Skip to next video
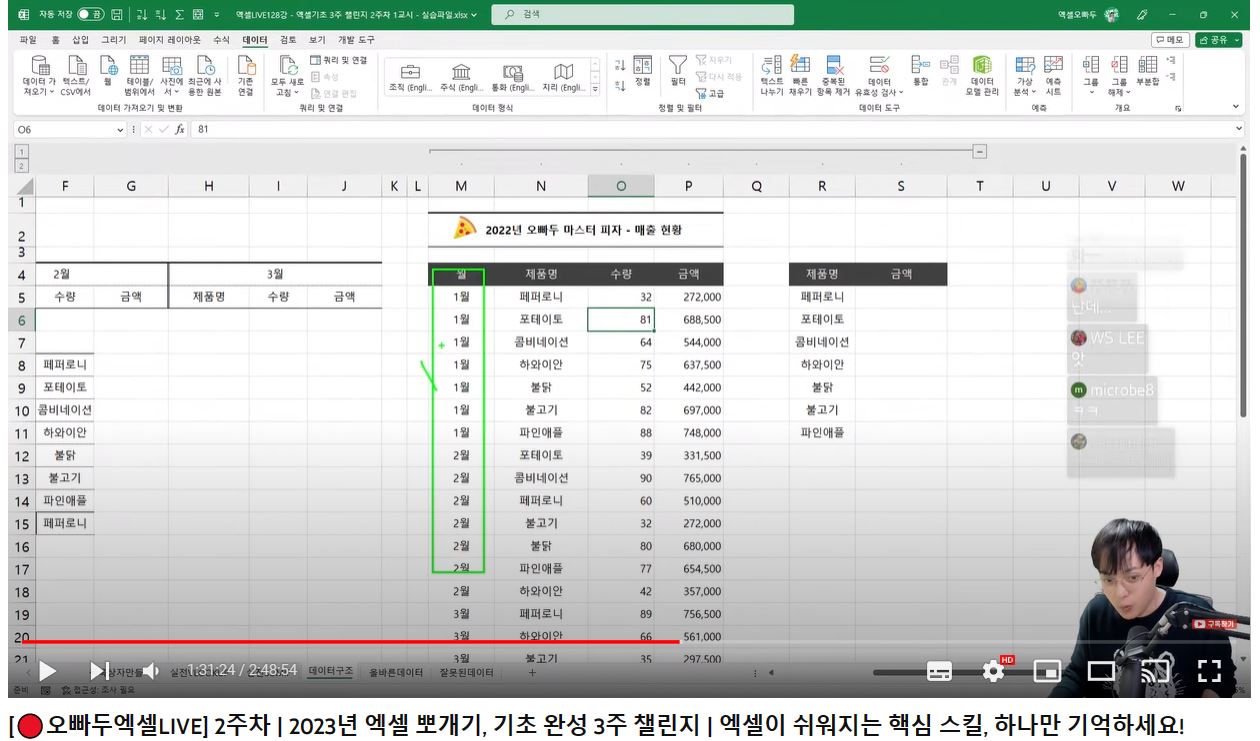This screenshot has width=1260, height=741. pyautogui.click(x=99, y=671)
